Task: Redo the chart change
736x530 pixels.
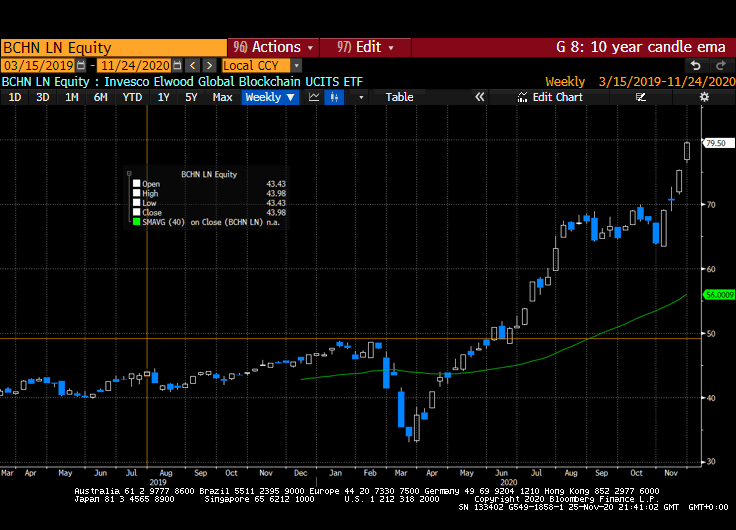Action: click(x=721, y=65)
